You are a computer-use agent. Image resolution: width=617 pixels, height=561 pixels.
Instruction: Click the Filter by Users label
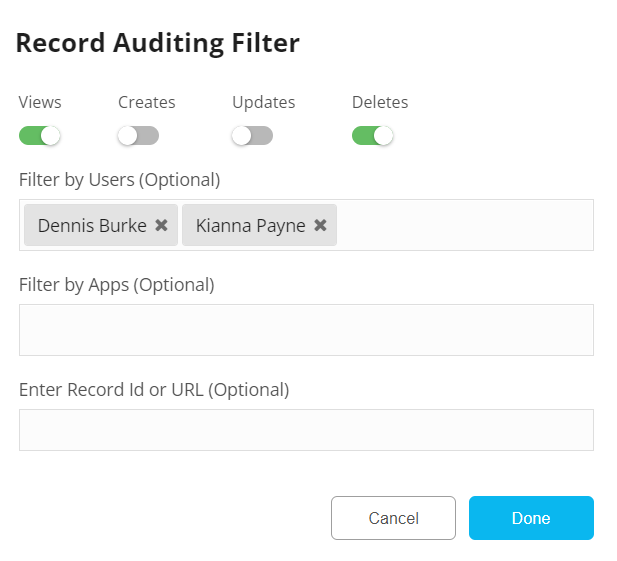(x=119, y=180)
